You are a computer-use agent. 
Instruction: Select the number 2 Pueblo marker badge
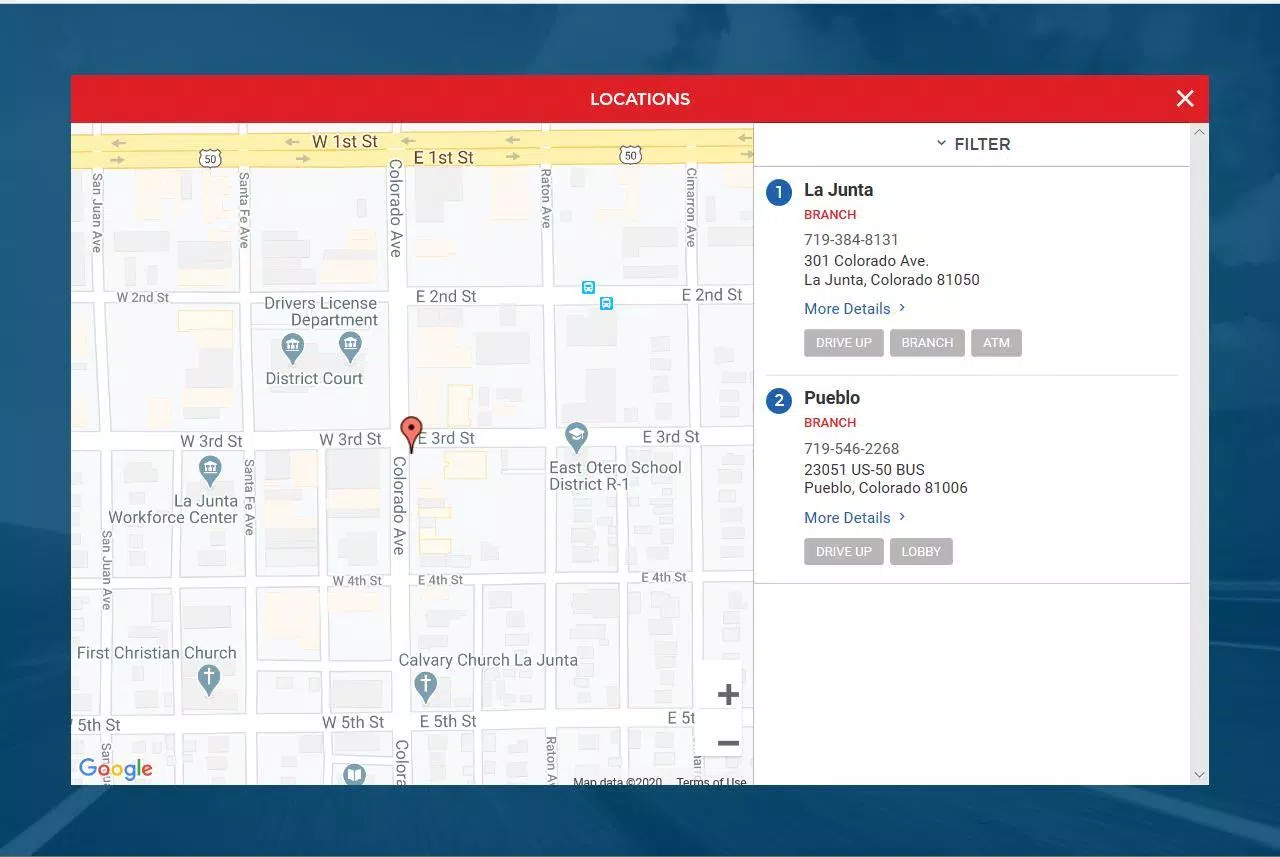(x=779, y=401)
